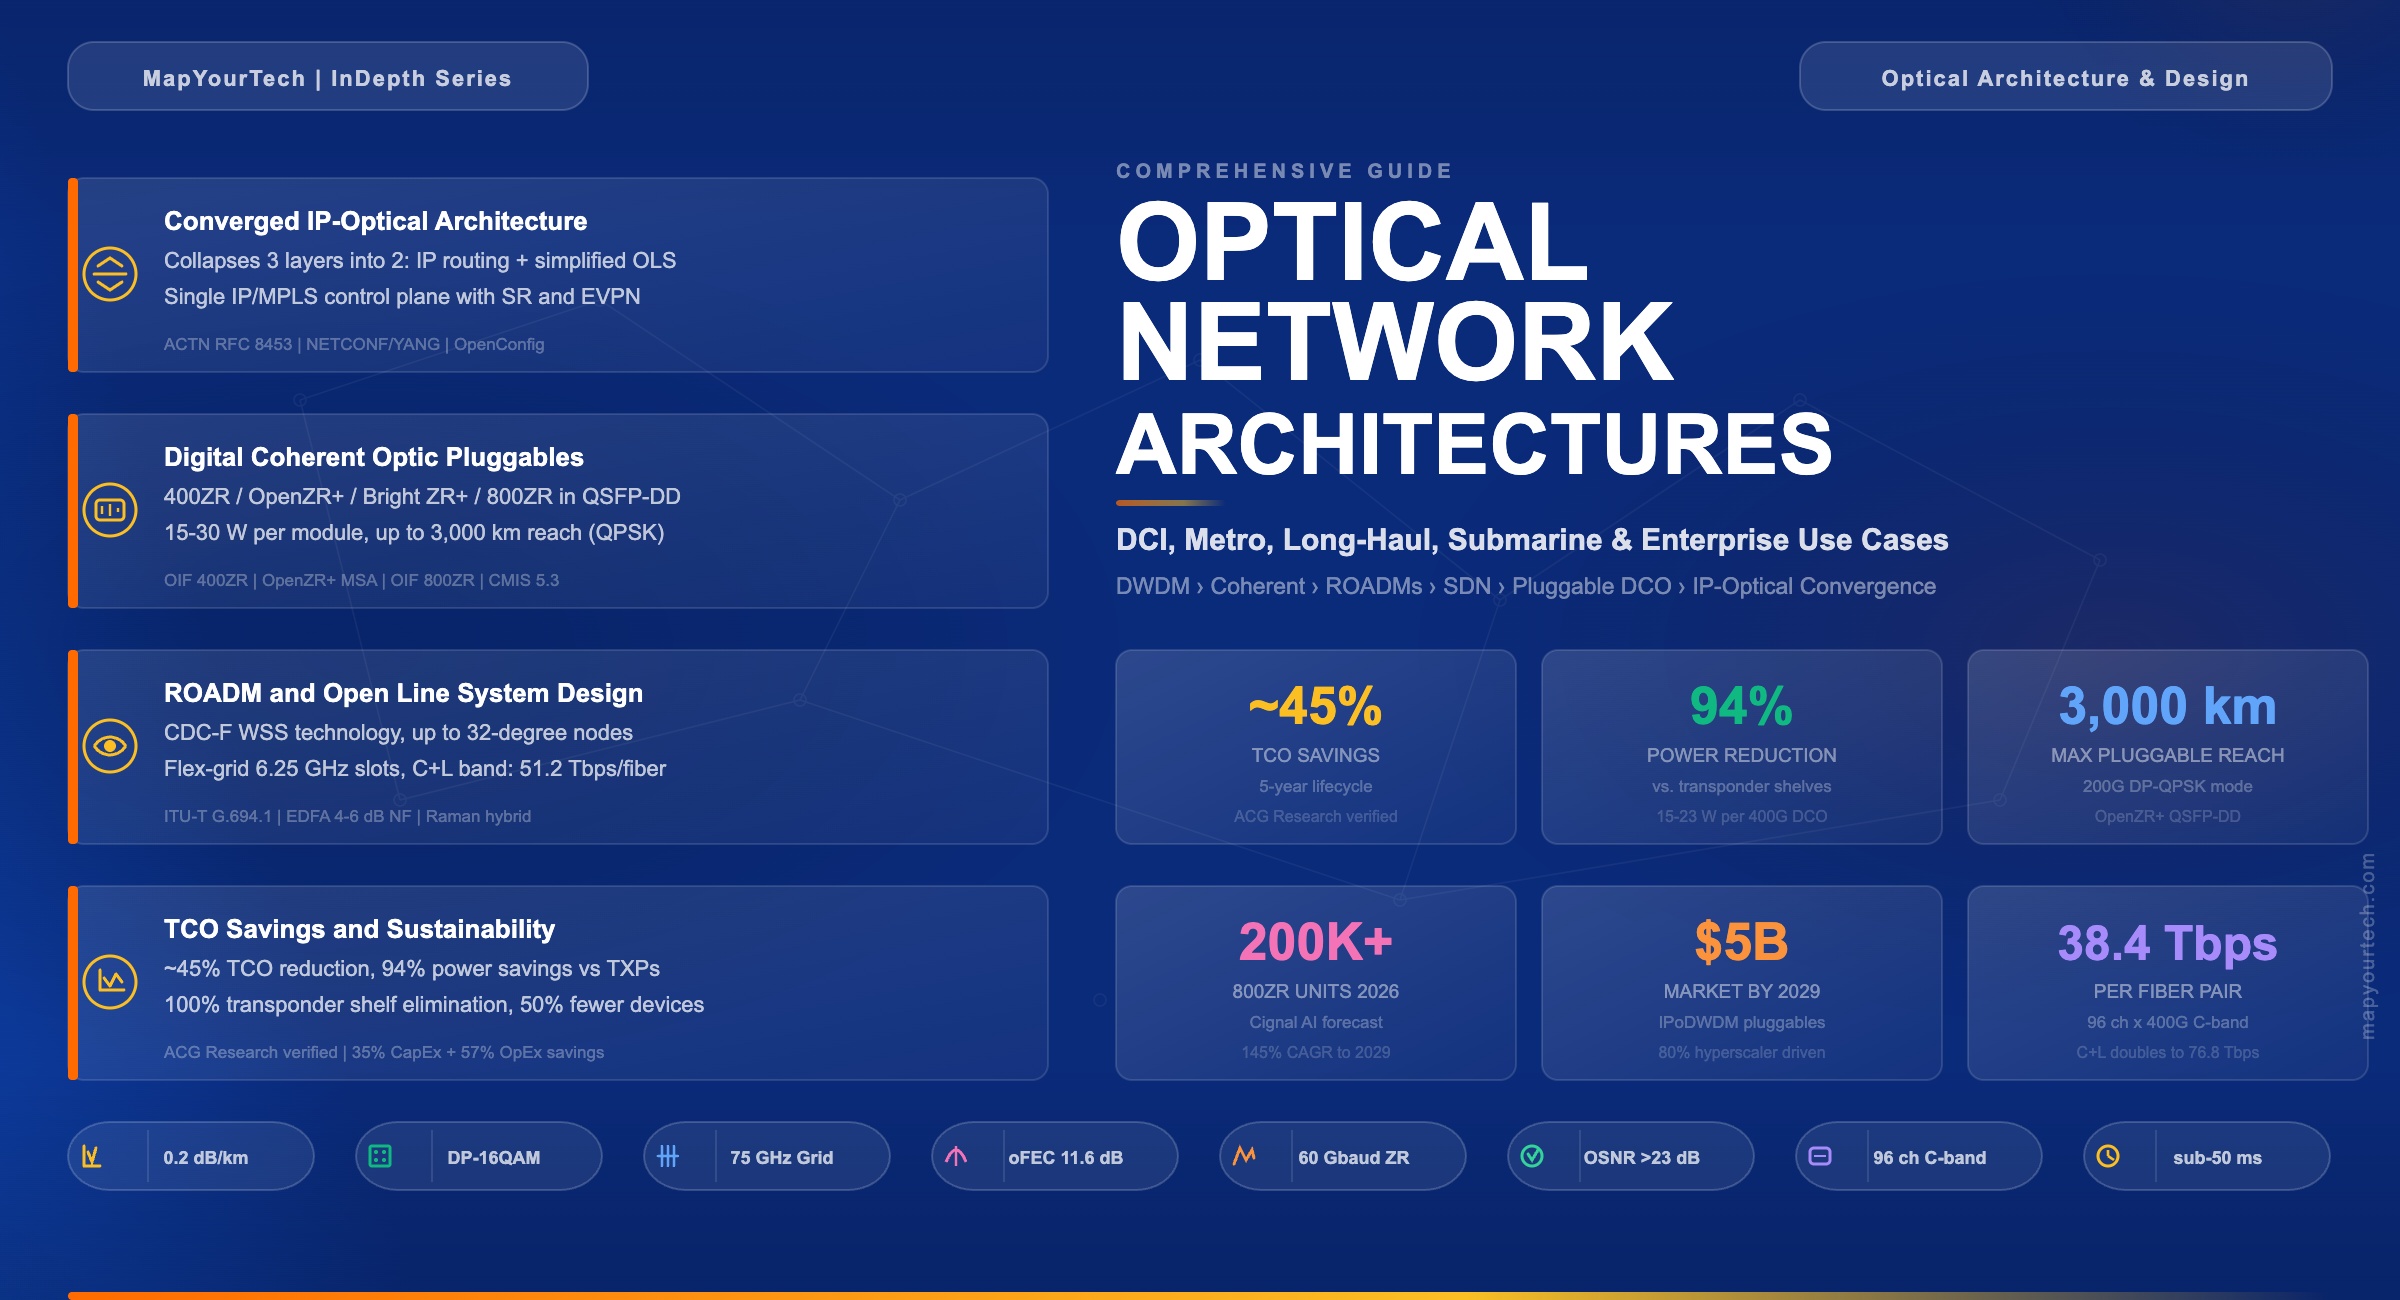Click the OSNR >23 dB checkmark icon

click(1532, 1157)
